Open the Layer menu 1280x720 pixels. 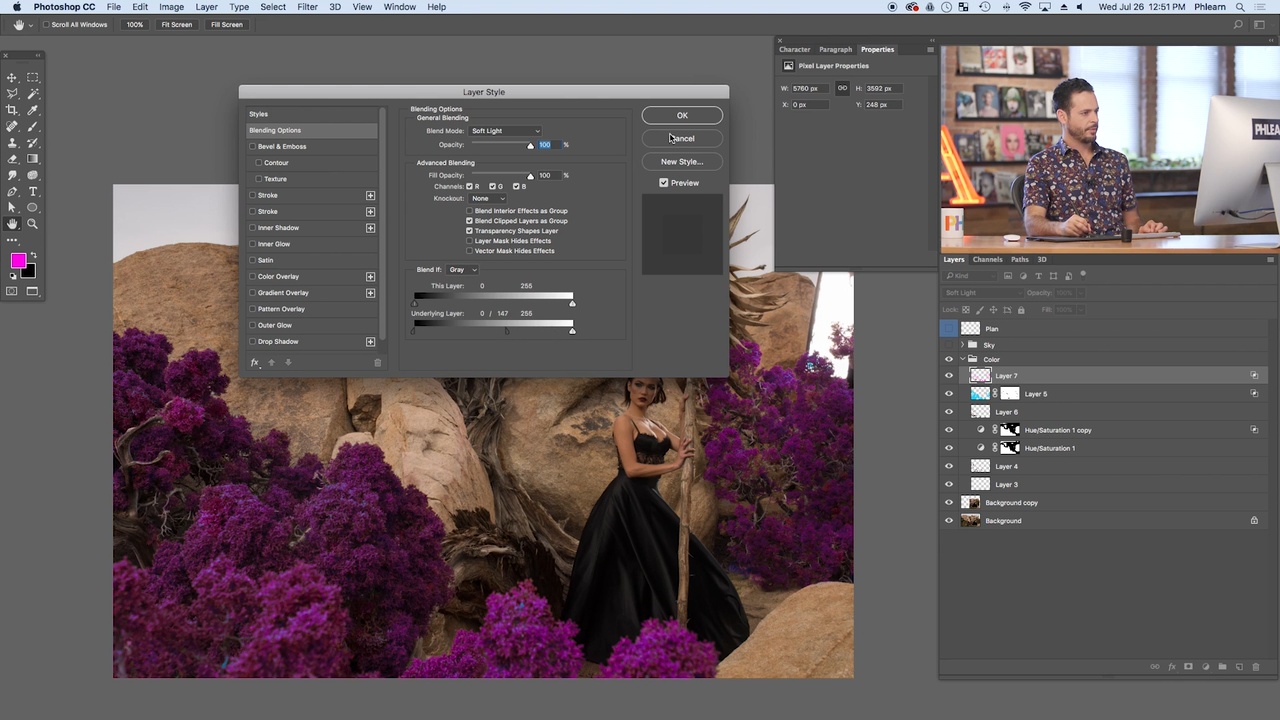206,7
